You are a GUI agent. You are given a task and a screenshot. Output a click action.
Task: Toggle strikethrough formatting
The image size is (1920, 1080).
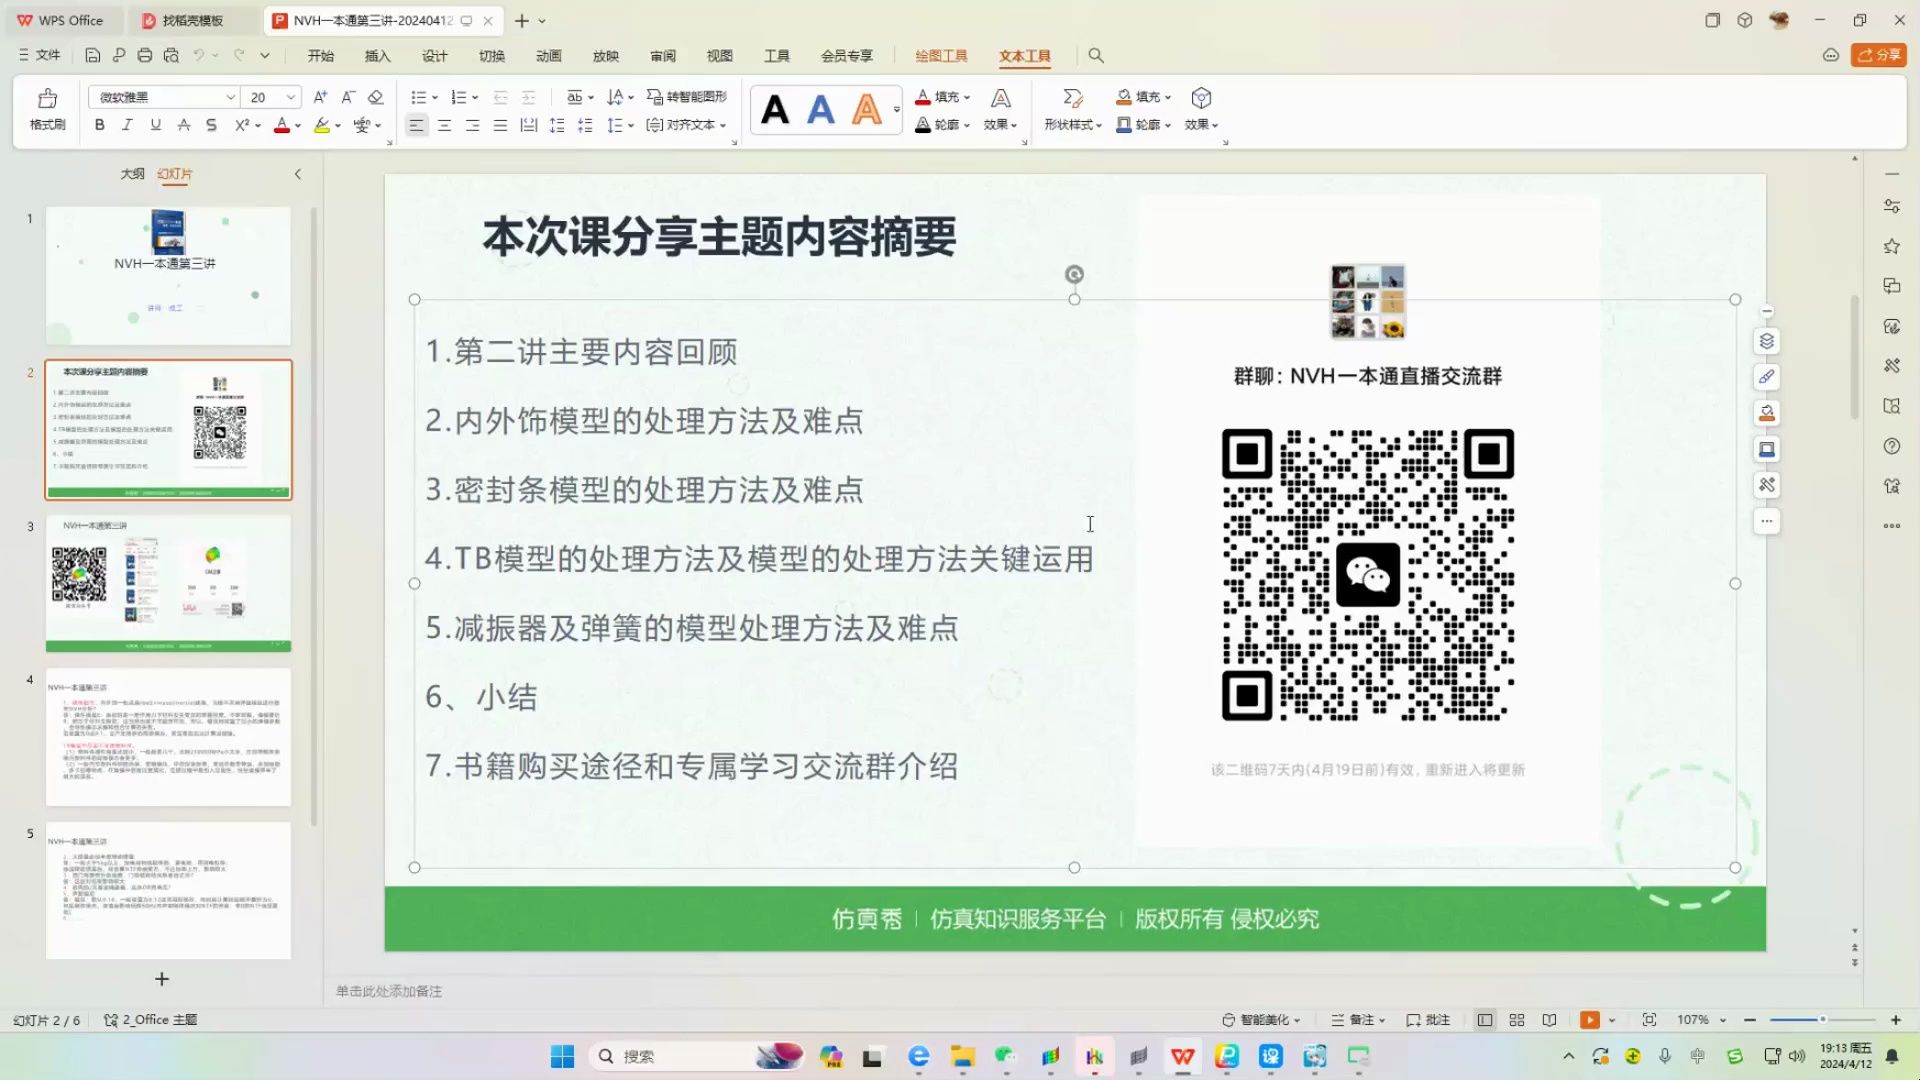pos(183,125)
